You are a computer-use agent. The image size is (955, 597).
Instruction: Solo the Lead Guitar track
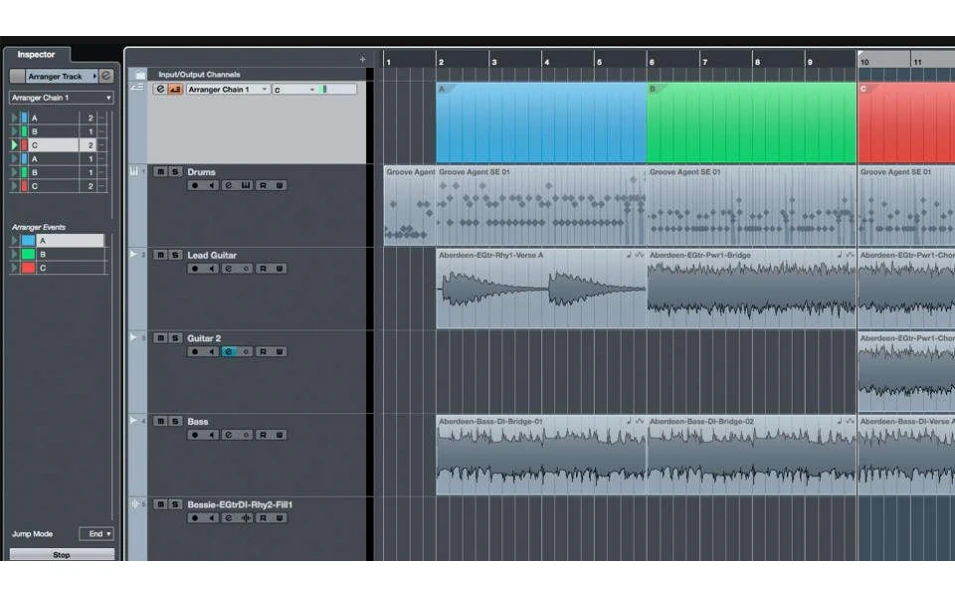coord(175,255)
